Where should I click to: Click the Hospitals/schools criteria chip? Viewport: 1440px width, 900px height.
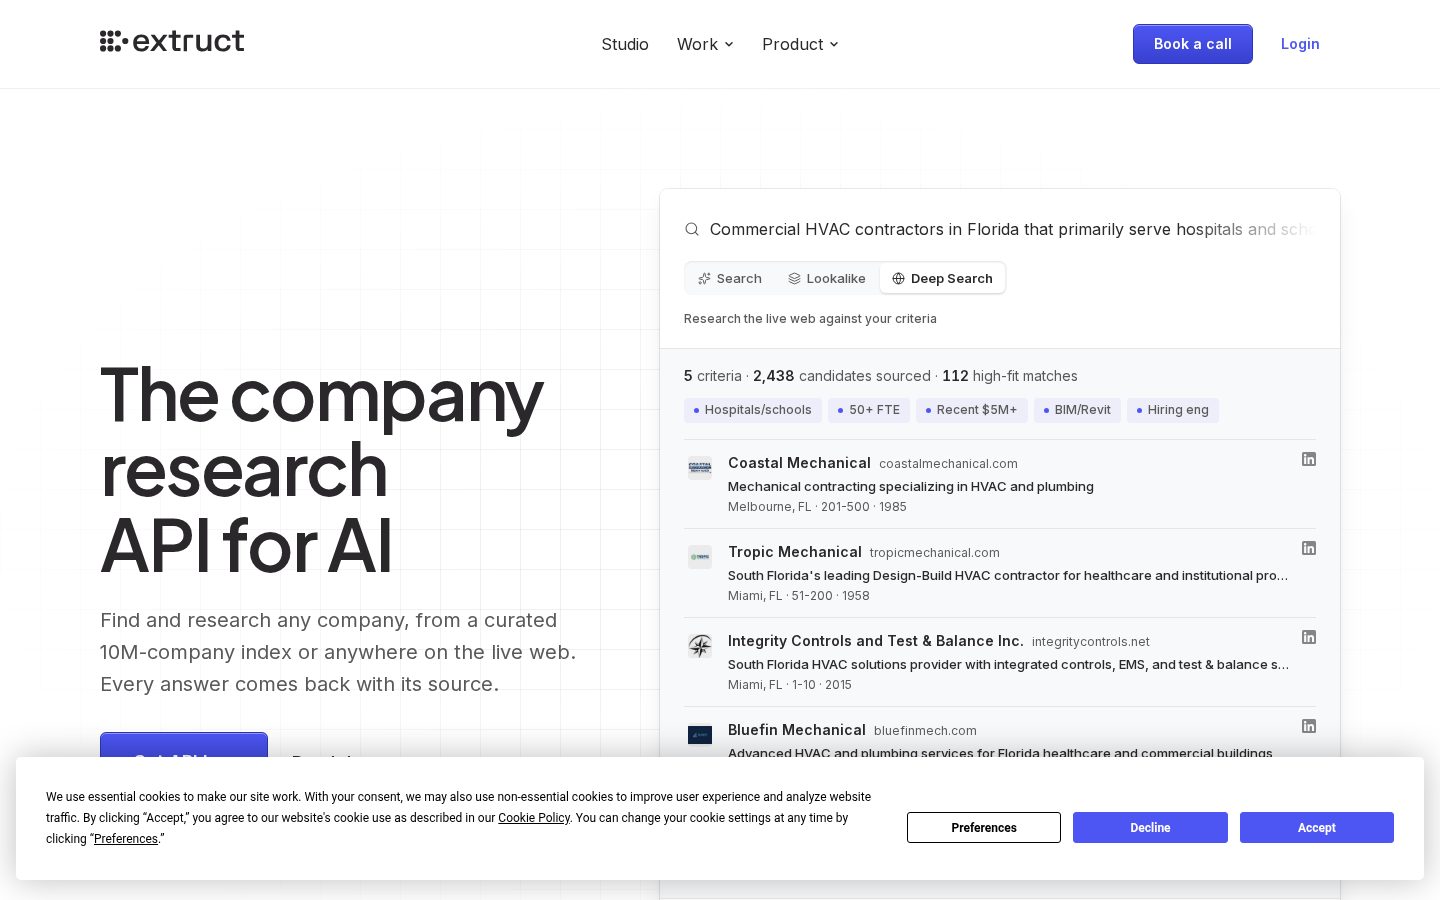tap(753, 410)
